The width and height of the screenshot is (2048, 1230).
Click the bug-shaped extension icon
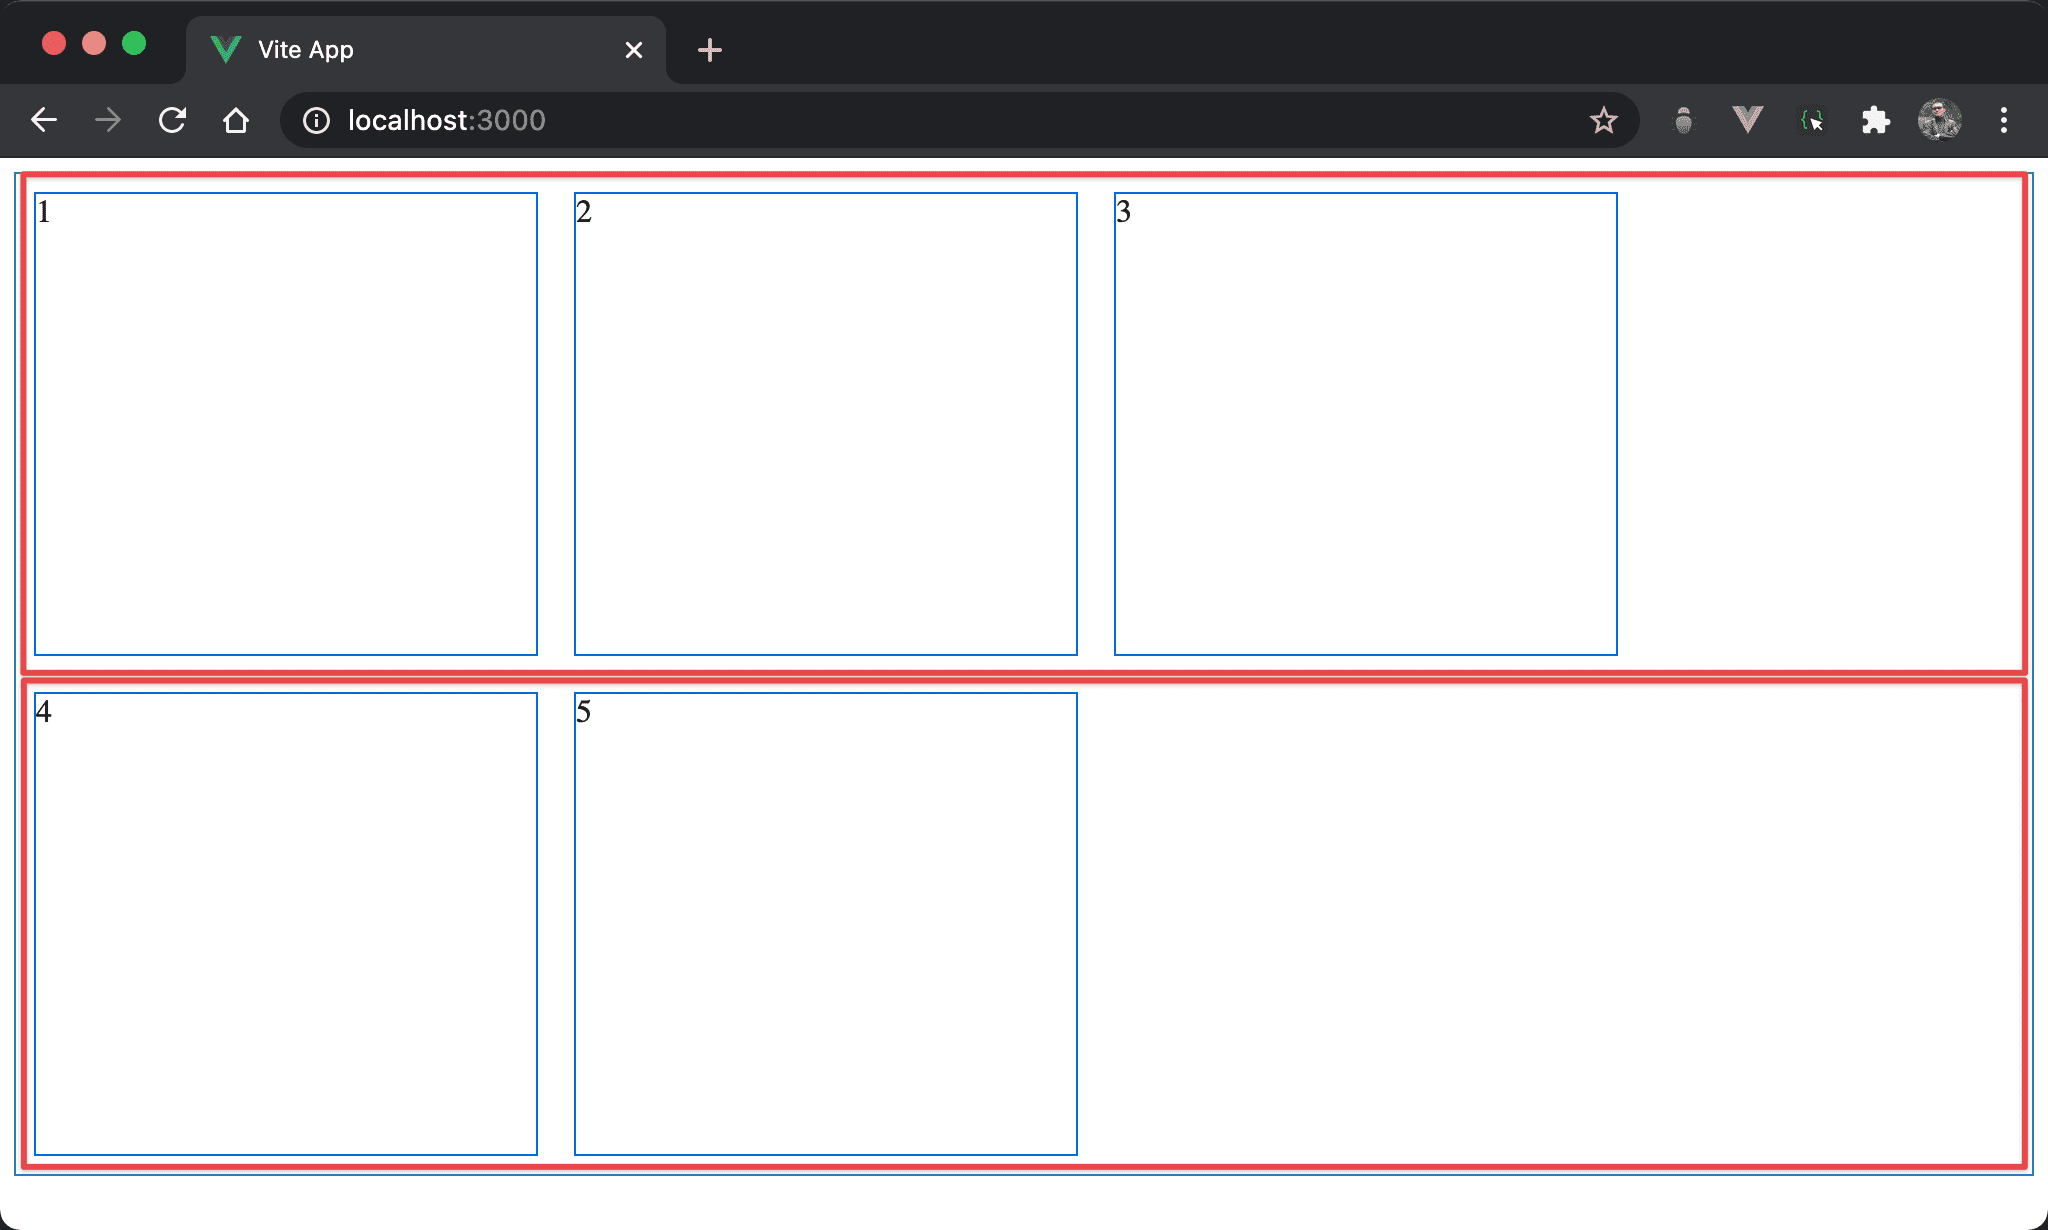coord(1684,121)
